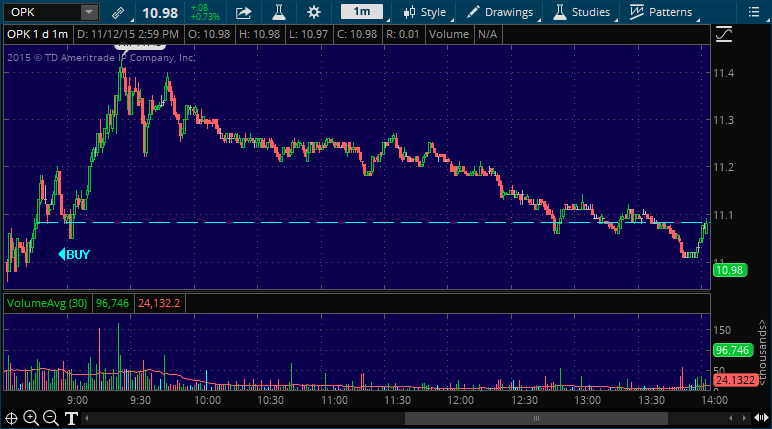Click the 10:00 time axis label
The image size is (772, 429).
click(207, 400)
